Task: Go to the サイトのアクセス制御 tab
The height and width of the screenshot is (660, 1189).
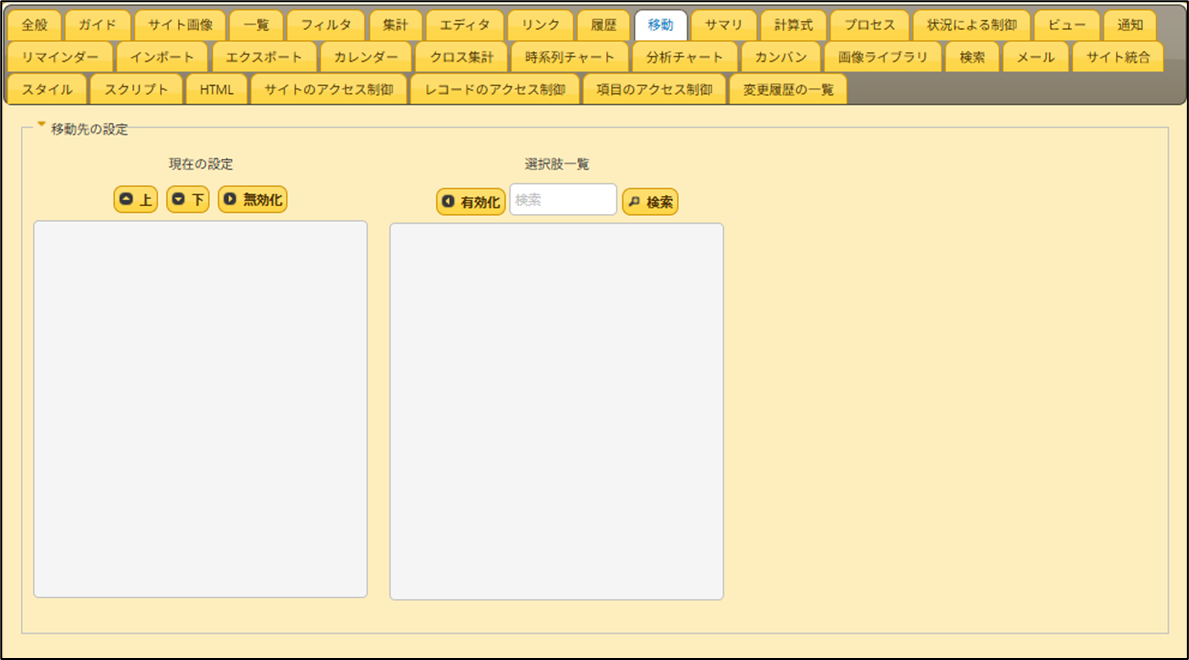Action: [x=328, y=89]
